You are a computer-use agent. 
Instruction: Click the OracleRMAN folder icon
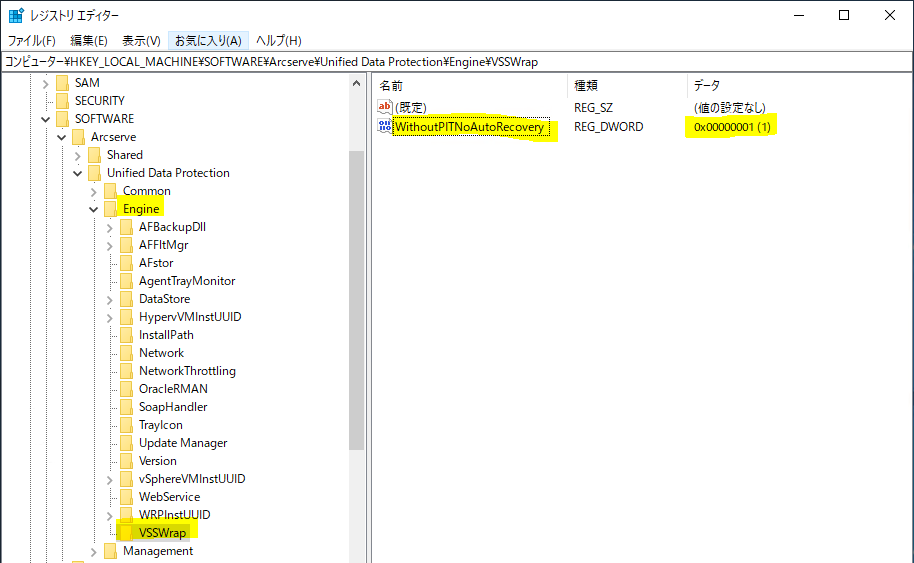coord(126,389)
